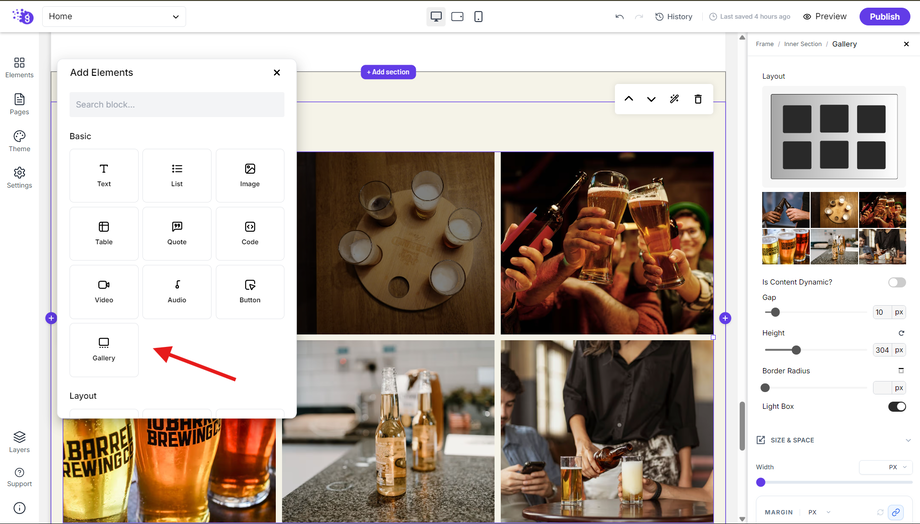The width and height of the screenshot is (920, 524).
Task: Open the magic wand AI tool
Action: click(674, 99)
